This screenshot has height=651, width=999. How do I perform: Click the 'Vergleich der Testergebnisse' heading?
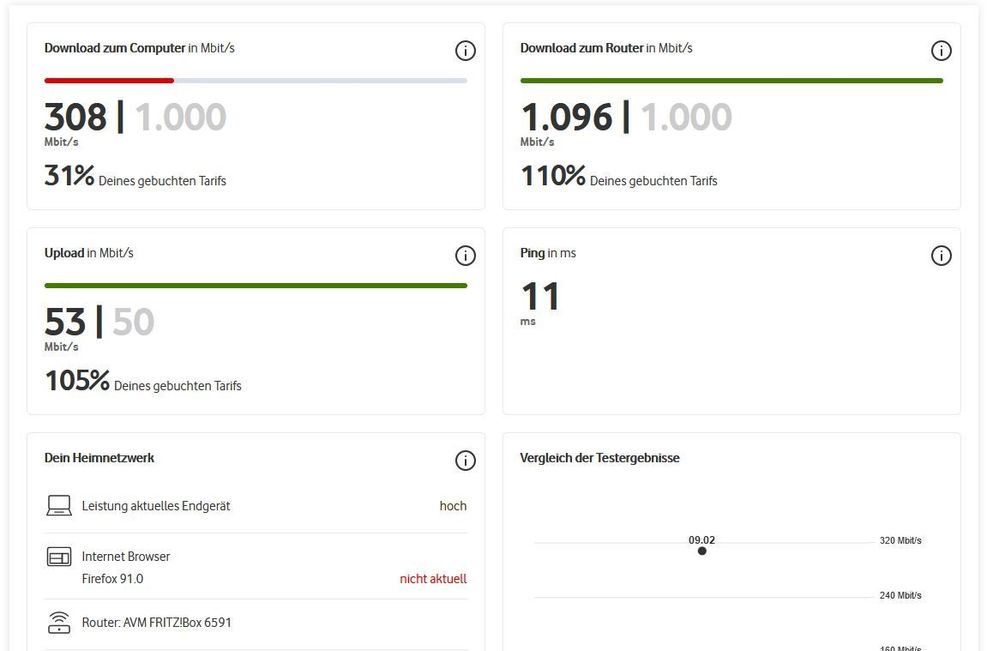tap(600, 458)
